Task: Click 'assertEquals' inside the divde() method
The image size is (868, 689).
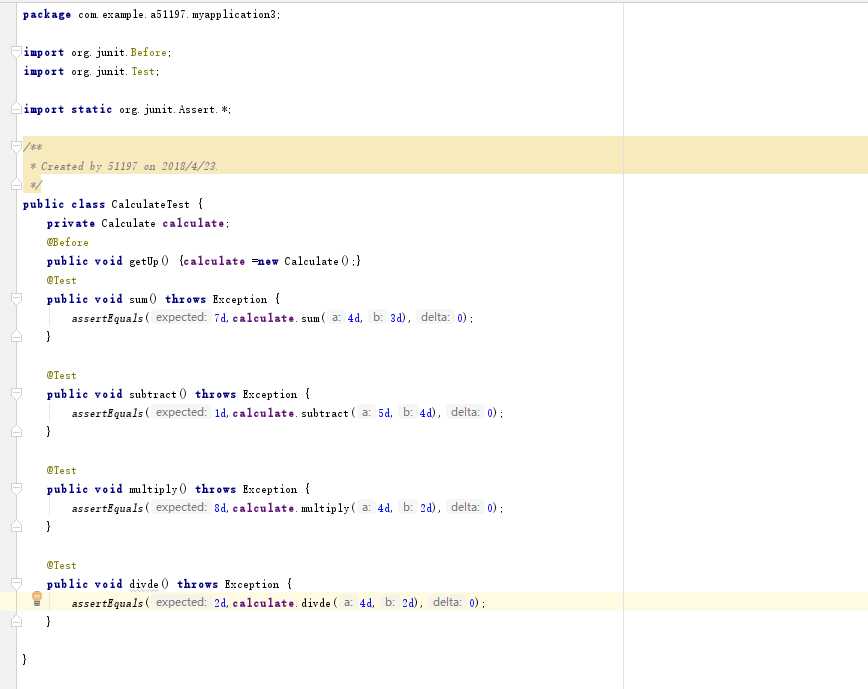Action: coord(107,603)
